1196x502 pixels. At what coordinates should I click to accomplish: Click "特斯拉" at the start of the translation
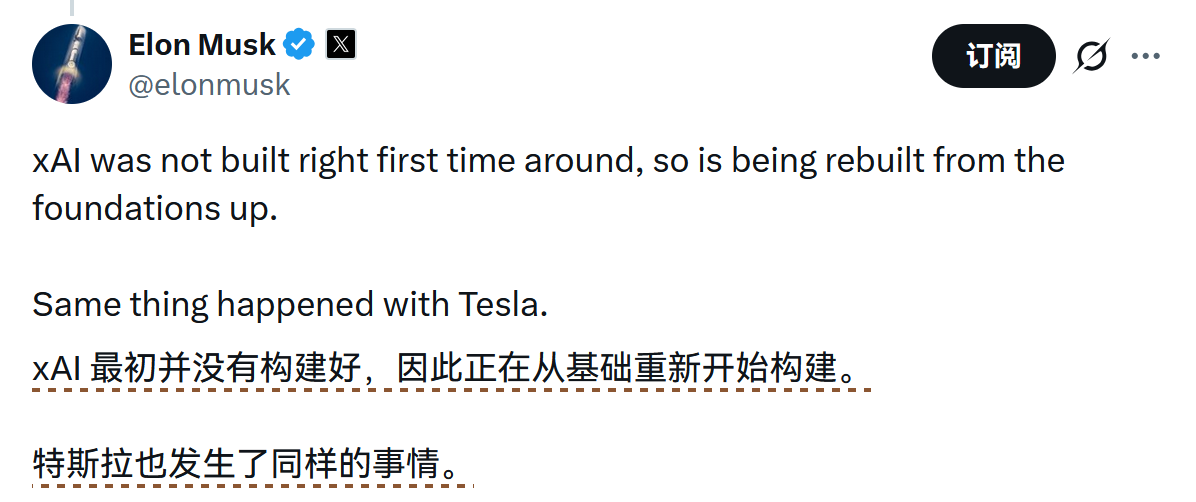[78, 463]
